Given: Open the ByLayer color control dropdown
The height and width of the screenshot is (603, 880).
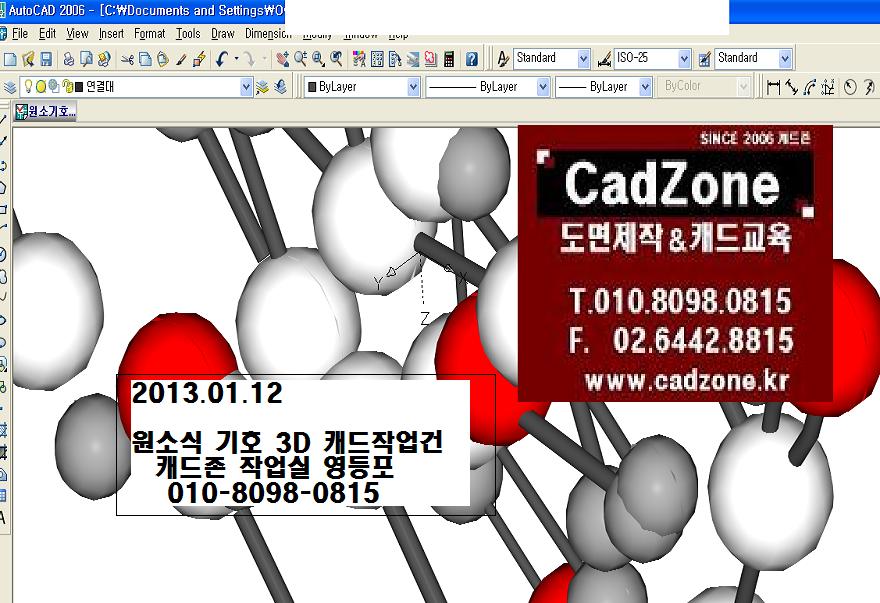Looking at the screenshot, I should 413,87.
